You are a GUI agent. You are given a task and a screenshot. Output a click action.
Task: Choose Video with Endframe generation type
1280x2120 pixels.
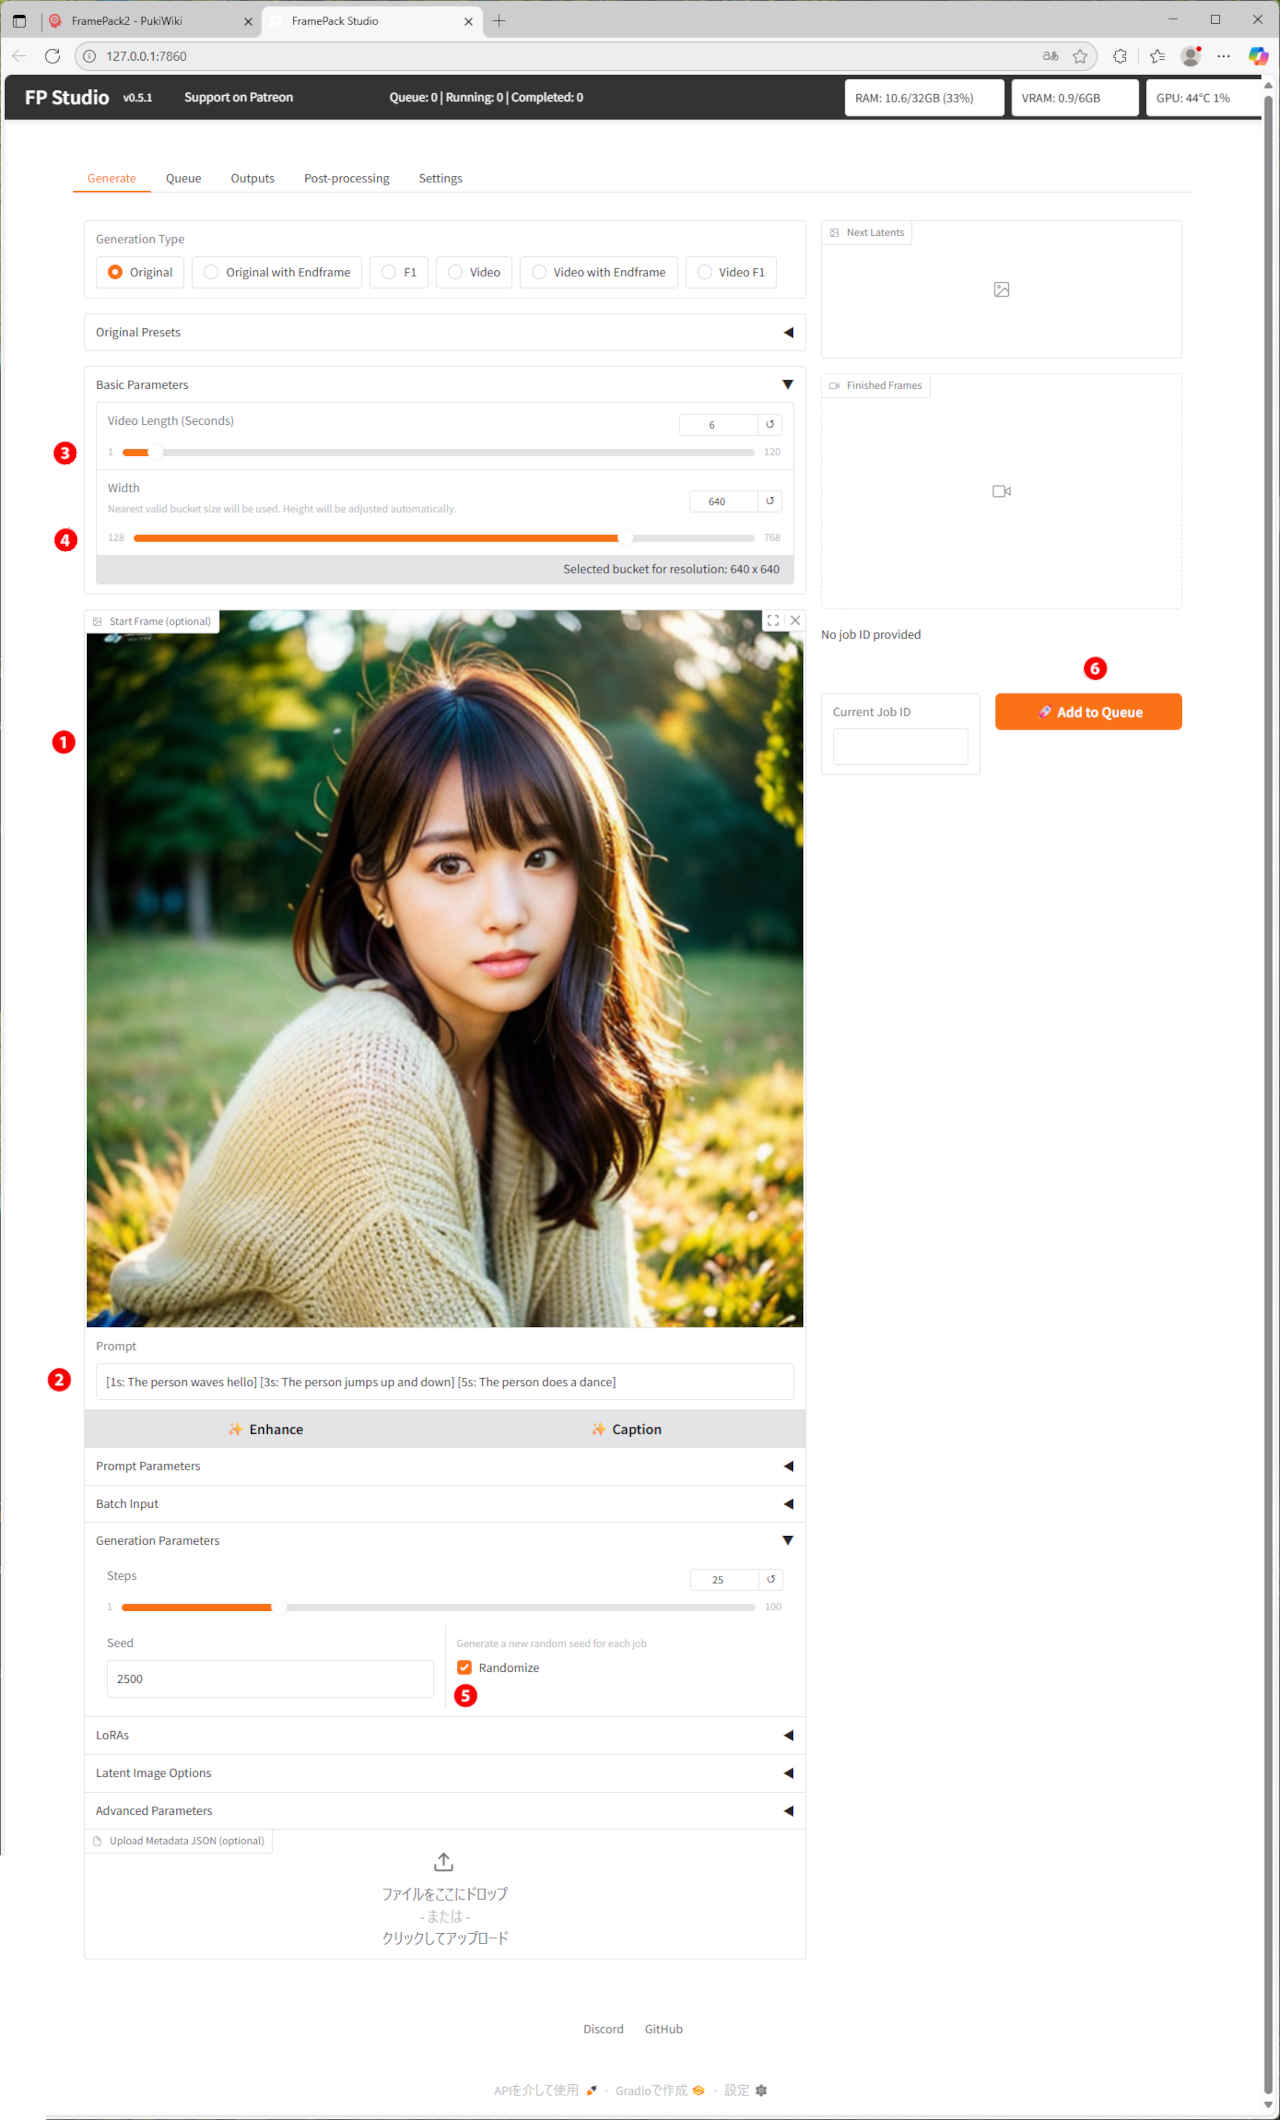coord(598,272)
